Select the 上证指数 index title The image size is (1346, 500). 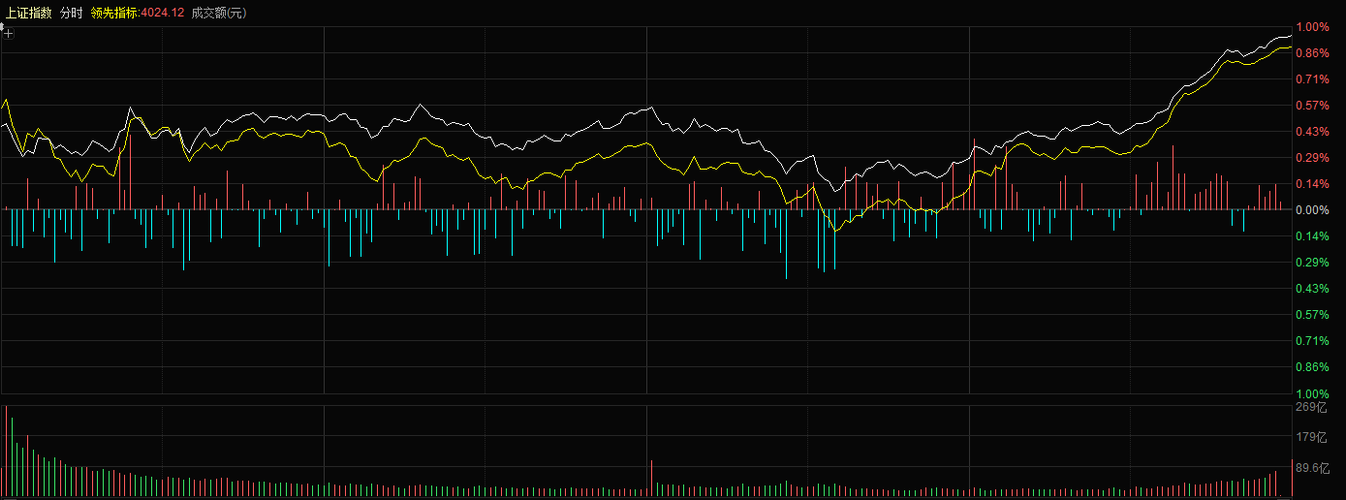pos(29,13)
